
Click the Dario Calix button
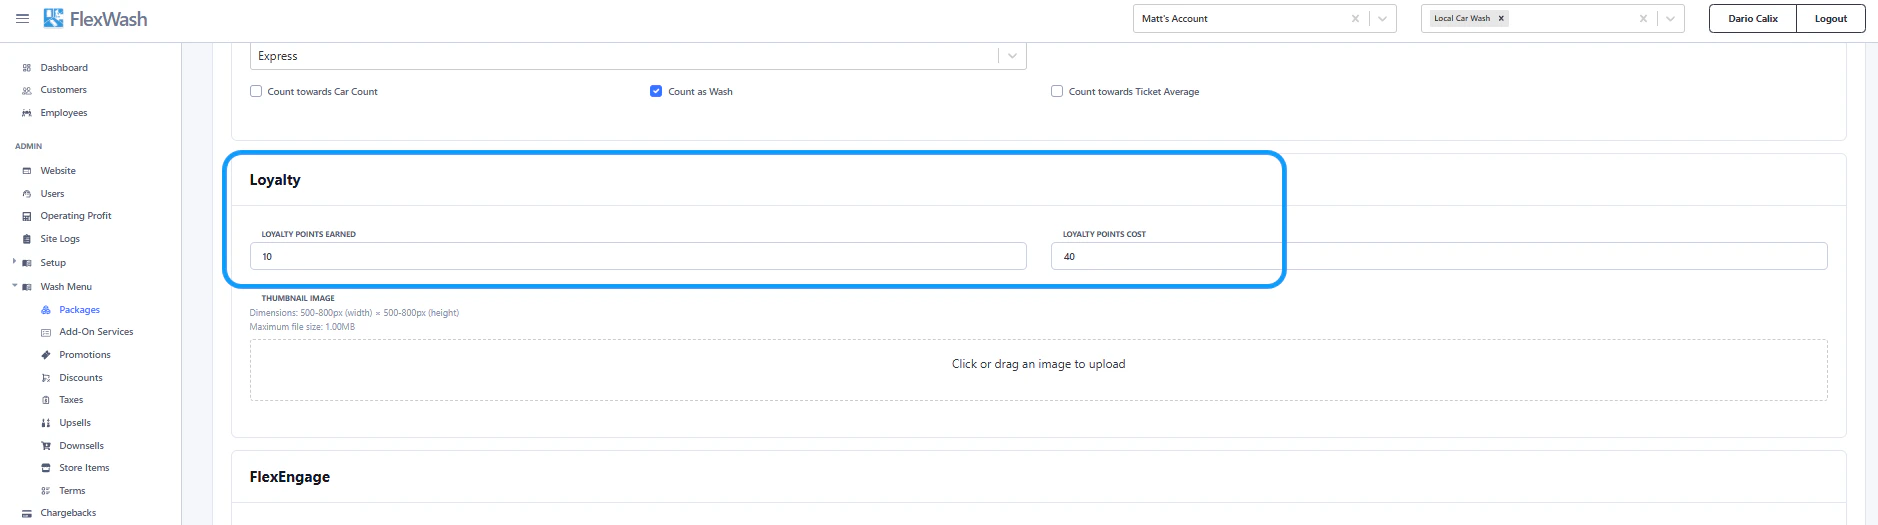[1753, 18]
